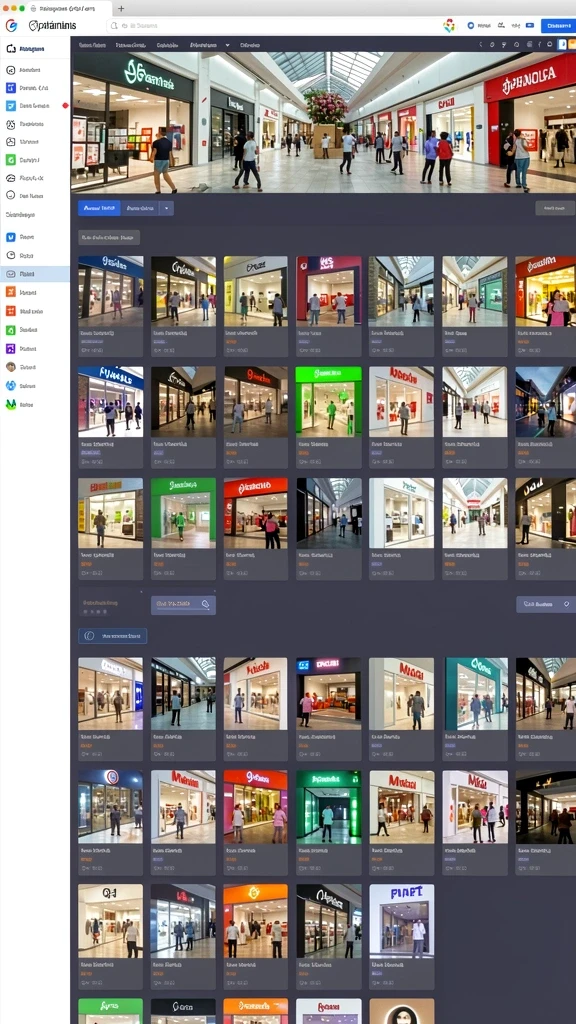This screenshot has height=1024, width=576.
Task: Expand the dropdown arrow in the dark menu bar
Action: (227, 45)
